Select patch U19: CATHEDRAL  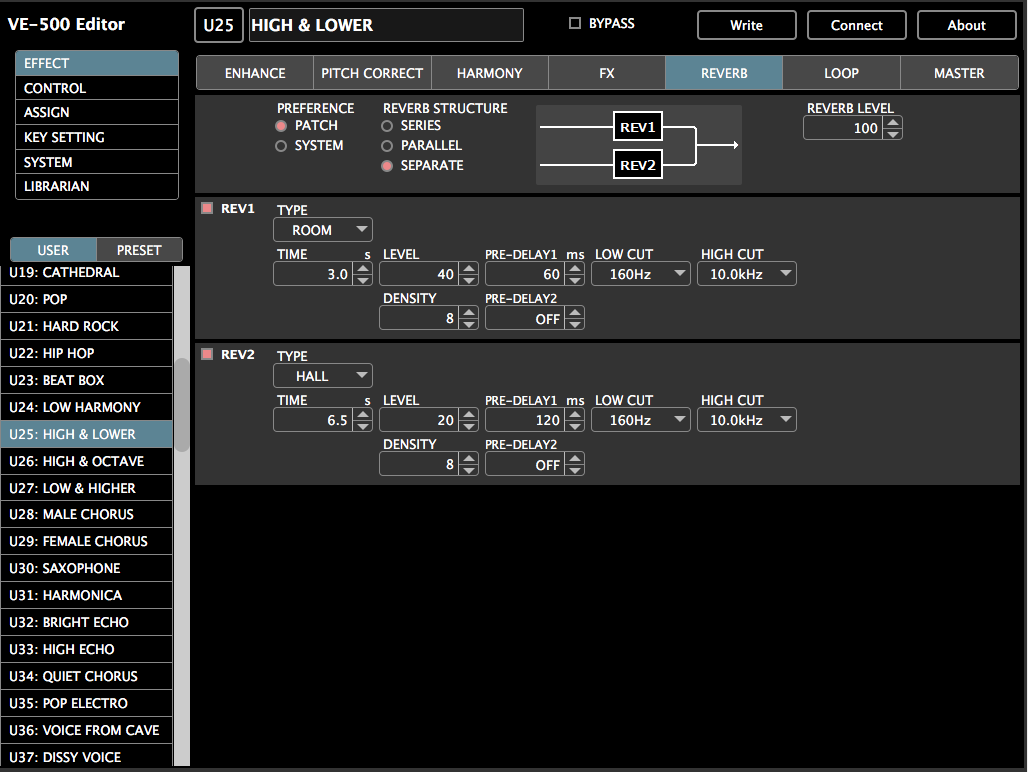coord(87,273)
